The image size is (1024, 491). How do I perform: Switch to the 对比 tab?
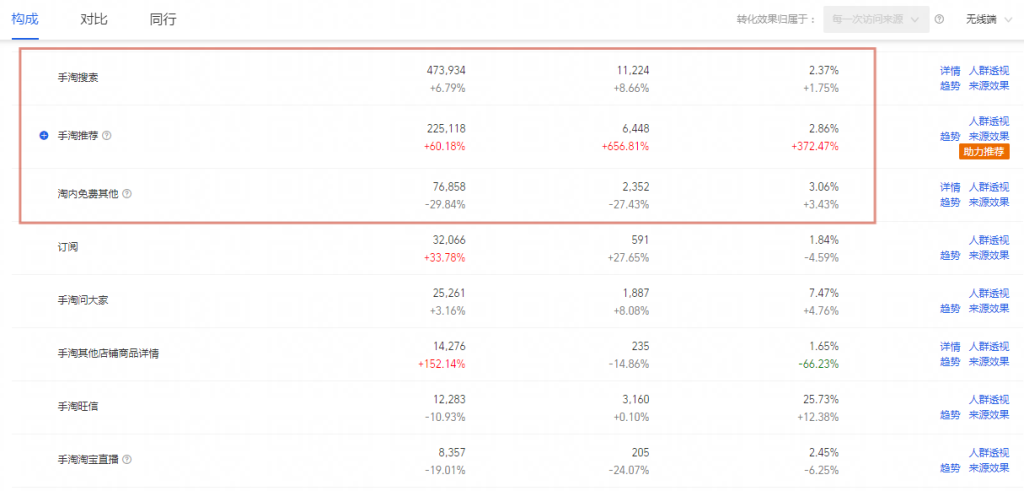point(94,19)
